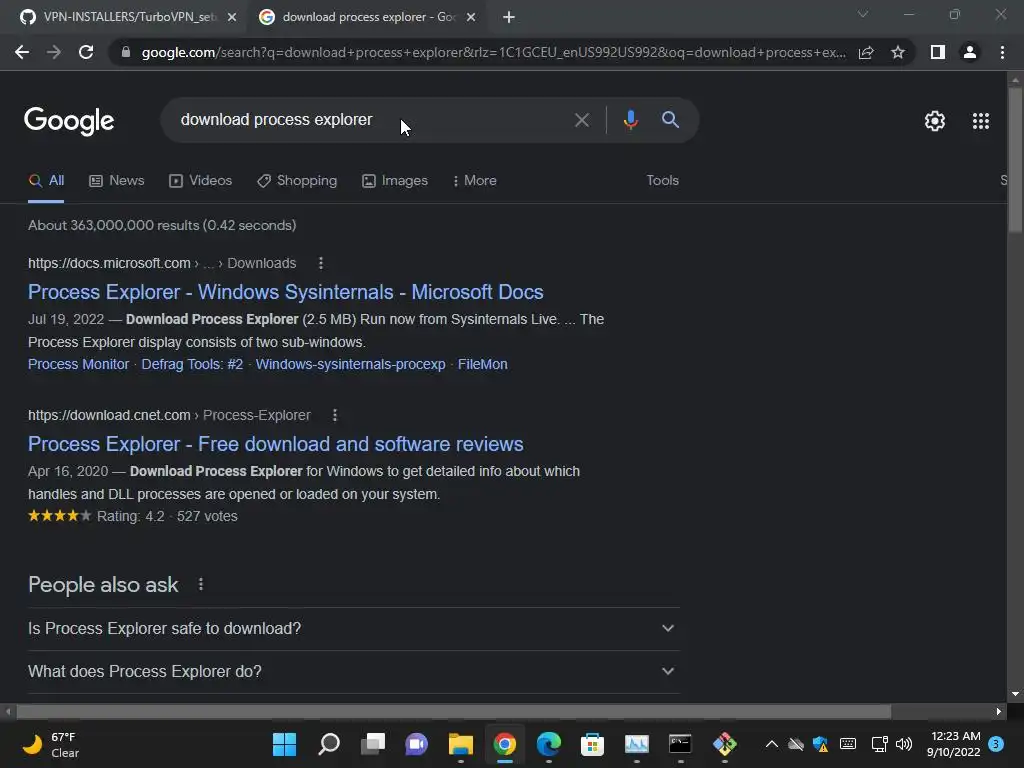Click the browser forward arrow
The width and height of the screenshot is (1024, 768).
tap(54, 52)
